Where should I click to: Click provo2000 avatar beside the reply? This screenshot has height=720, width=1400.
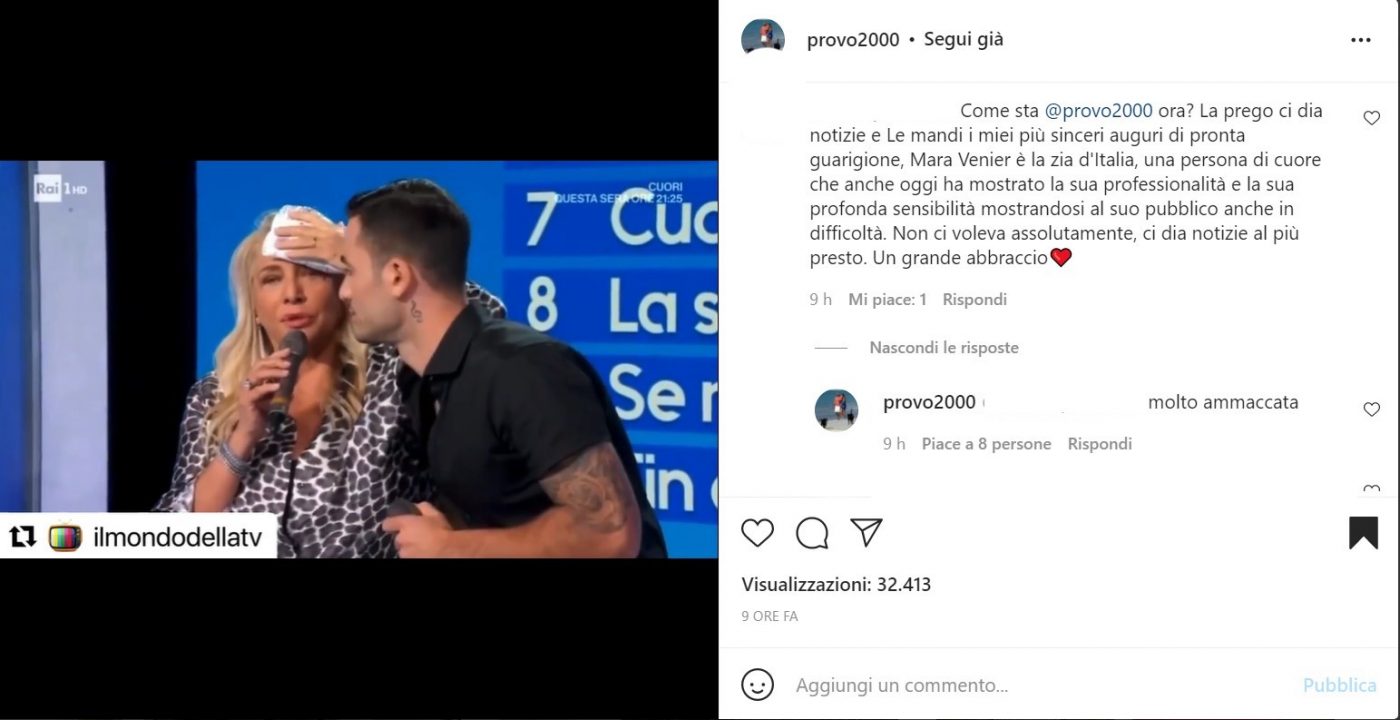836,410
